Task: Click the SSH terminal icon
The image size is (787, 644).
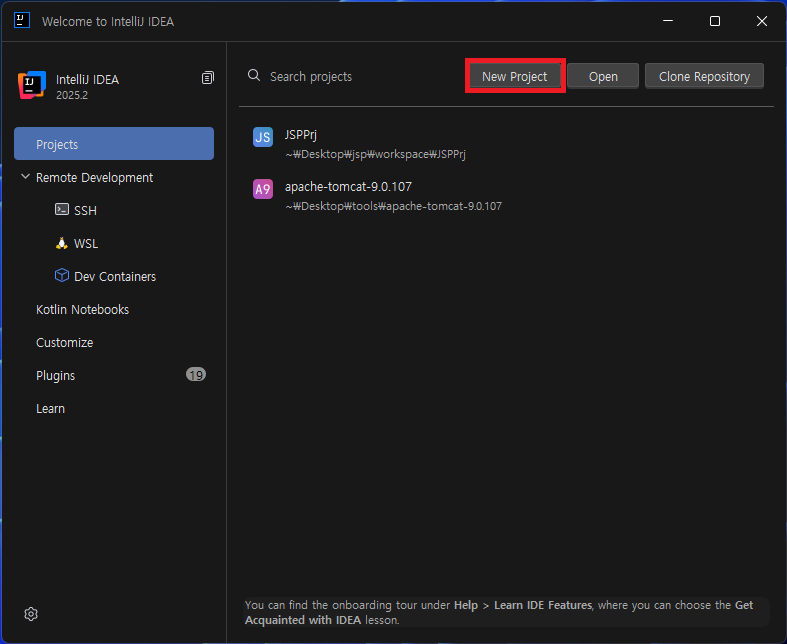Action: 62,209
